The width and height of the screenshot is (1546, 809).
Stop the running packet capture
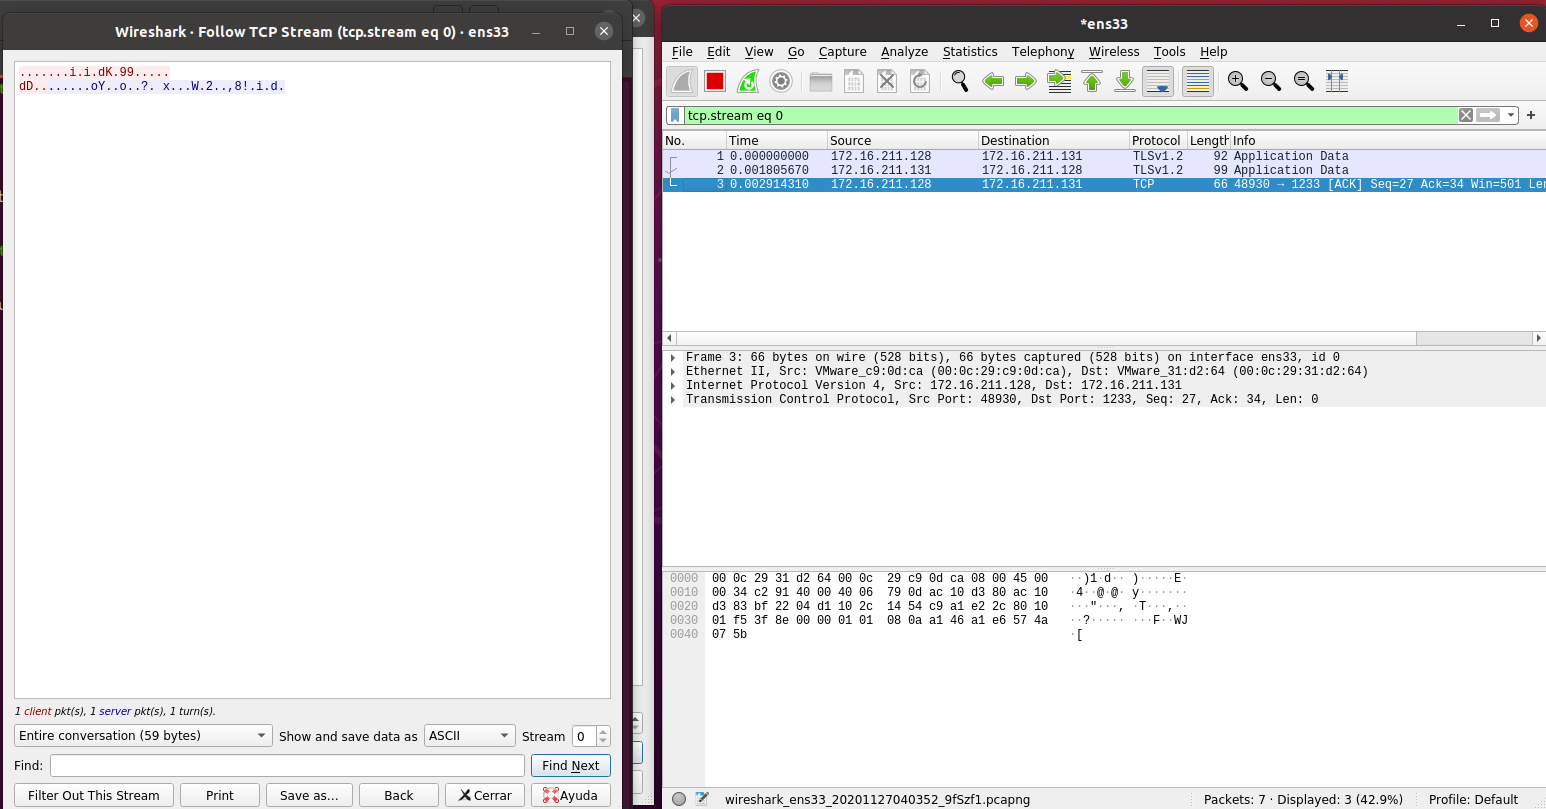[715, 82]
